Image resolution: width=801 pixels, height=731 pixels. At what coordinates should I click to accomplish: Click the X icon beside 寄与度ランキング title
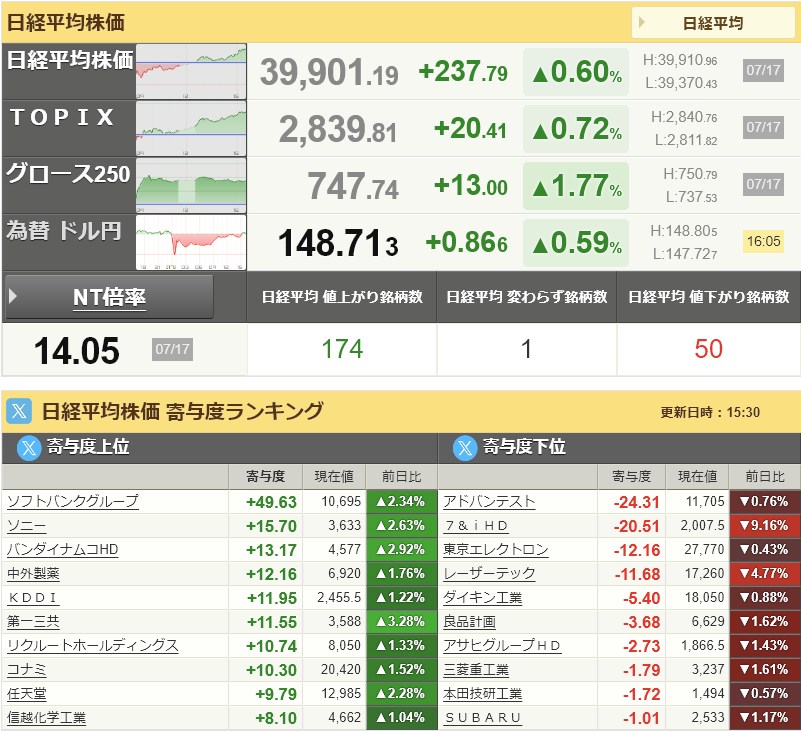coord(19,411)
